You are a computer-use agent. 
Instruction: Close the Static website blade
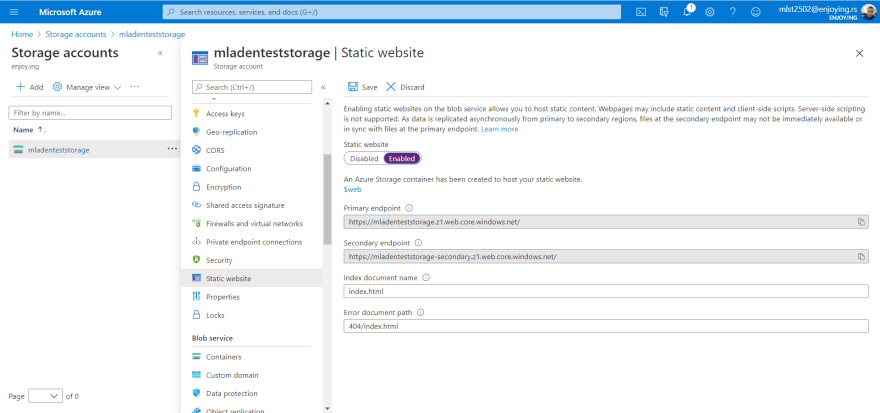(x=859, y=53)
